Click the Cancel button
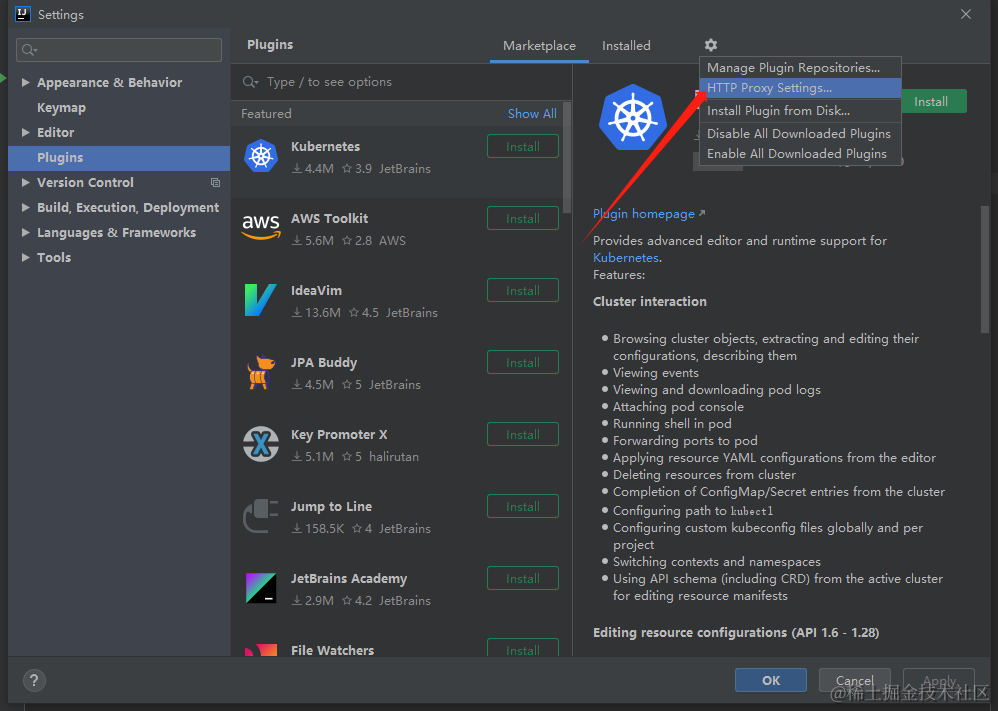Image resolution: width=998 pixels, height=711 pixels. (854, 680)
